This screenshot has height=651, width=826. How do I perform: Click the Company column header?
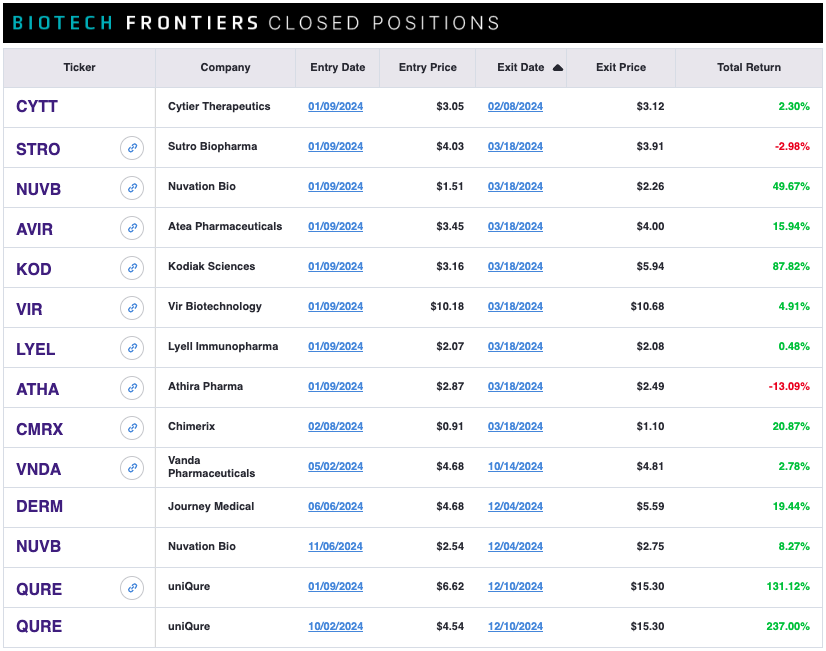coord(225,67)
